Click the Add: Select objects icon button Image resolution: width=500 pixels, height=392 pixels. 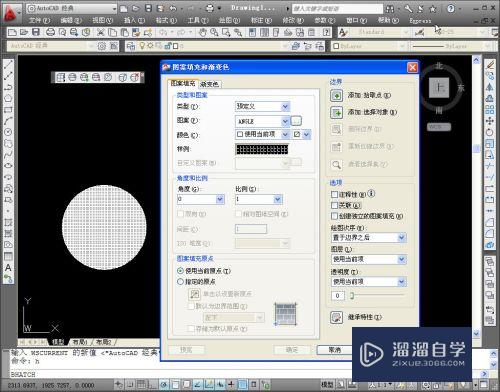pyautogui.click(x=336, y=112)
